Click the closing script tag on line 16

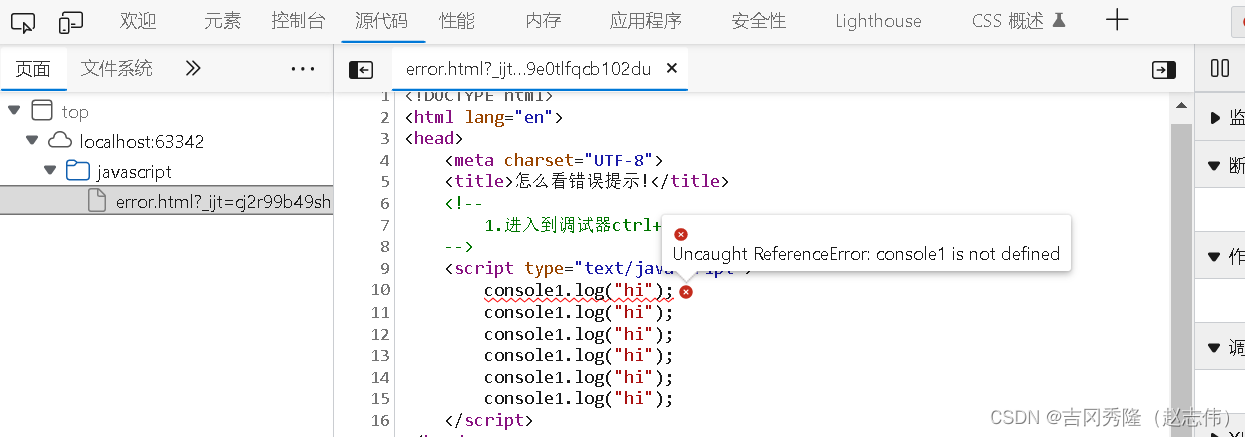tap(489, 421)
